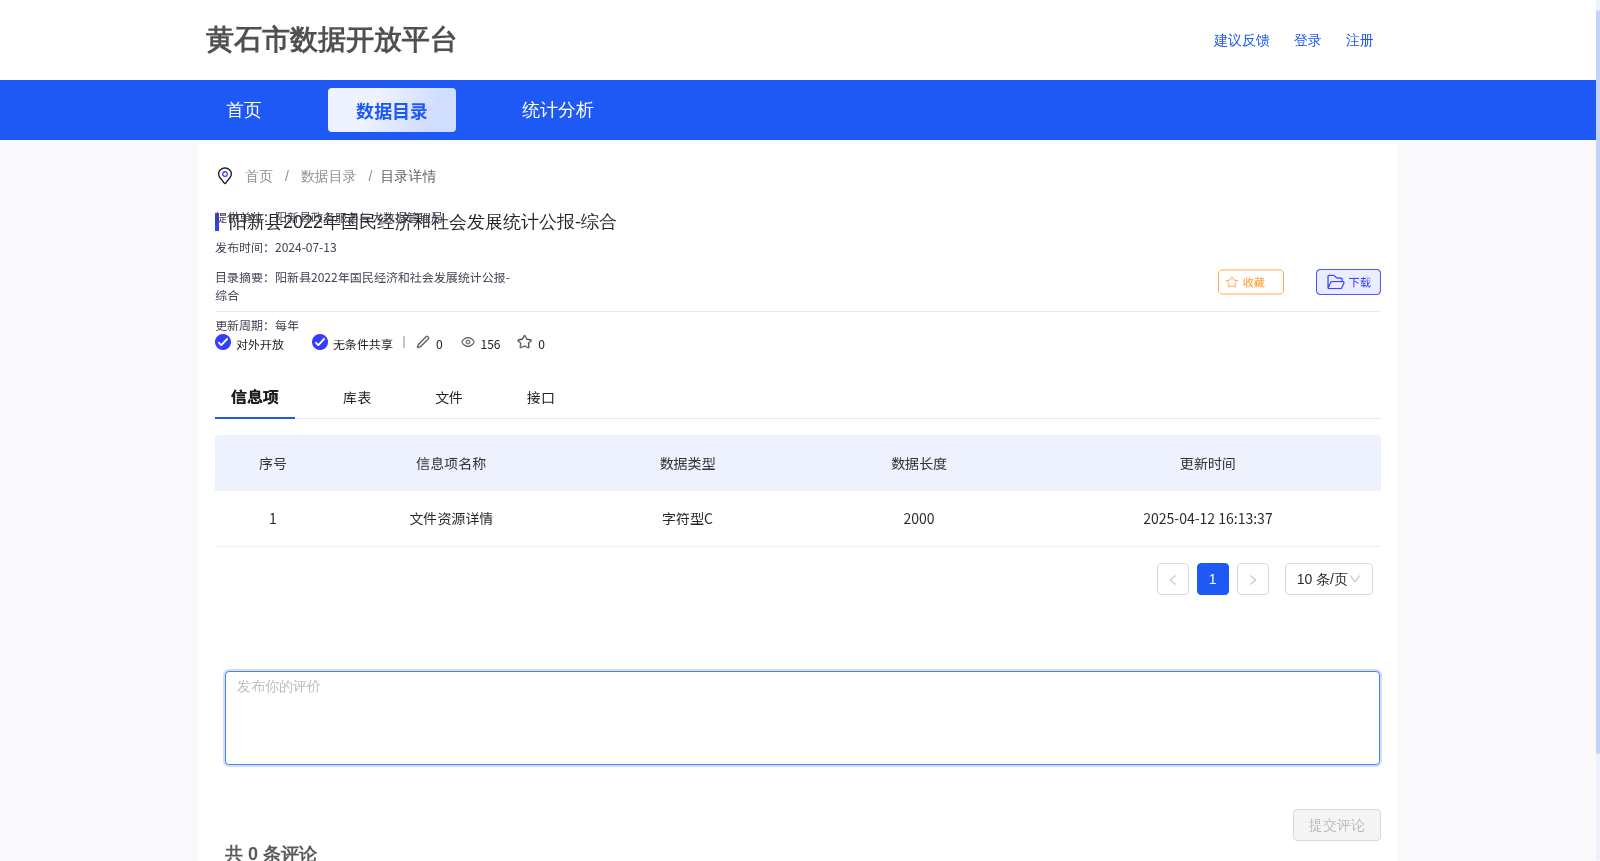
Task: Open the 统计分析 navigation menu item
Action: coord(558,110)
